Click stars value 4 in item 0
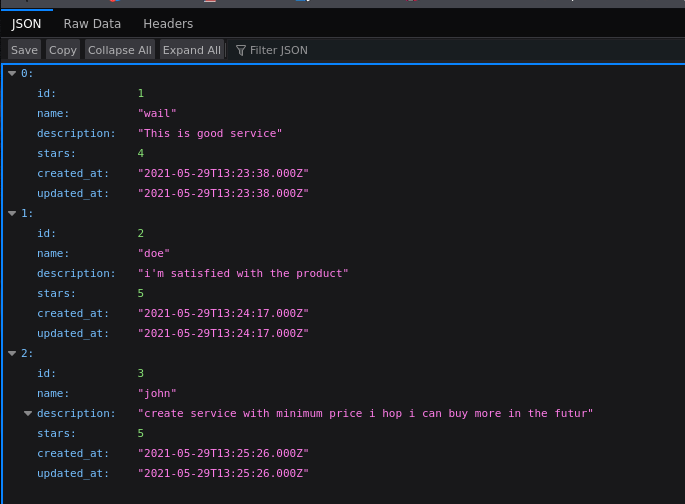685x504 pixels. [x=141, y=153]
